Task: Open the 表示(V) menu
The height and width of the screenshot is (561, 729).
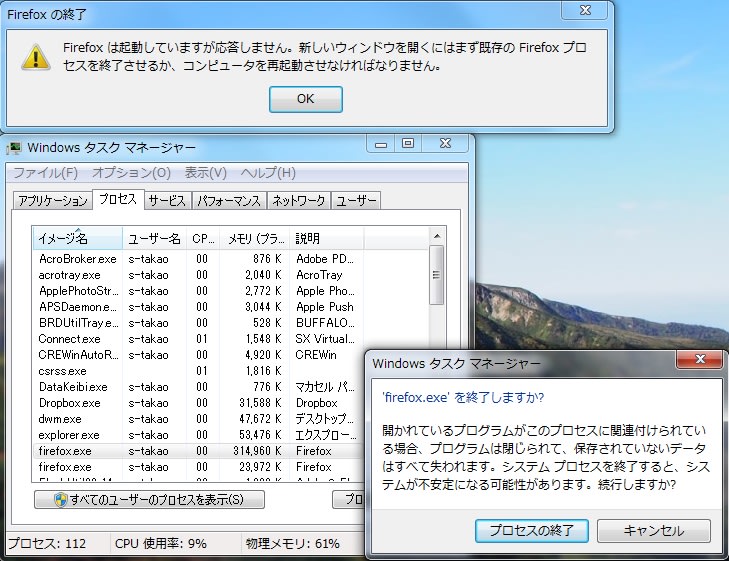Action: (x=205, y=173)
